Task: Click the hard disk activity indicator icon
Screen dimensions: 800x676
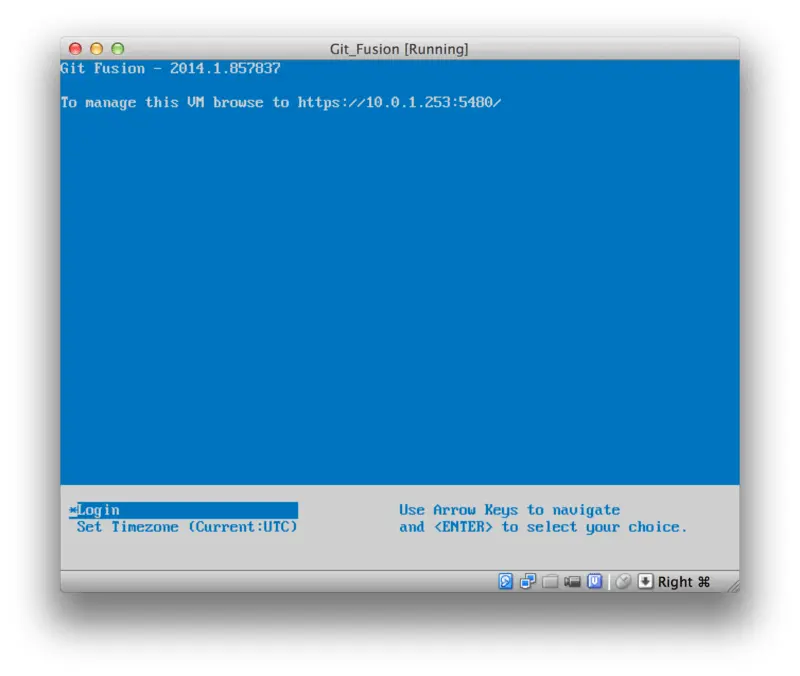Action: (506, 582)
